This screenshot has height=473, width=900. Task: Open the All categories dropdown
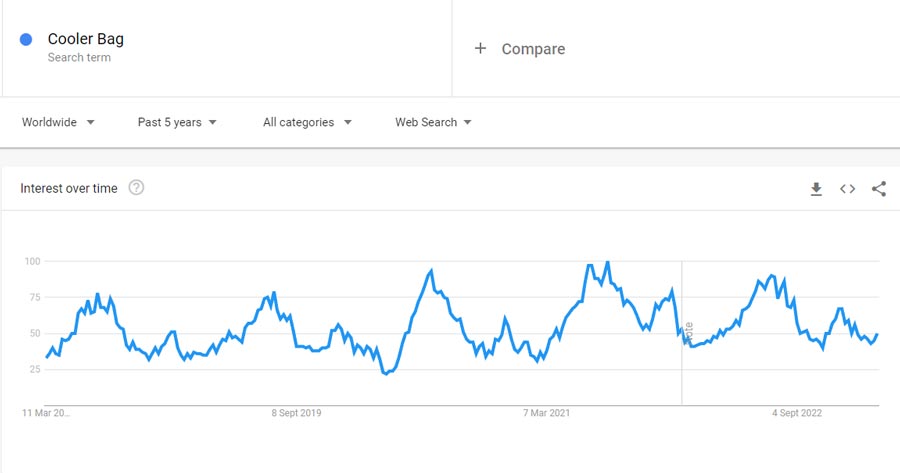(x=307, y=122)
